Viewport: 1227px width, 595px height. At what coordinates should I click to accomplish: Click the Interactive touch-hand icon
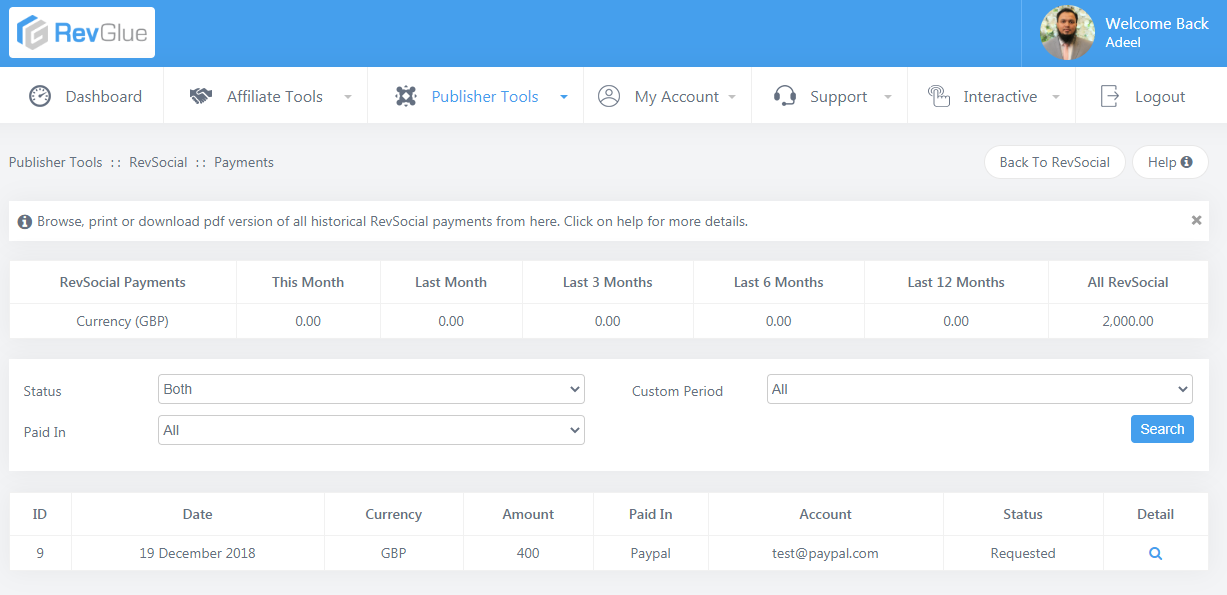[938, 96]
